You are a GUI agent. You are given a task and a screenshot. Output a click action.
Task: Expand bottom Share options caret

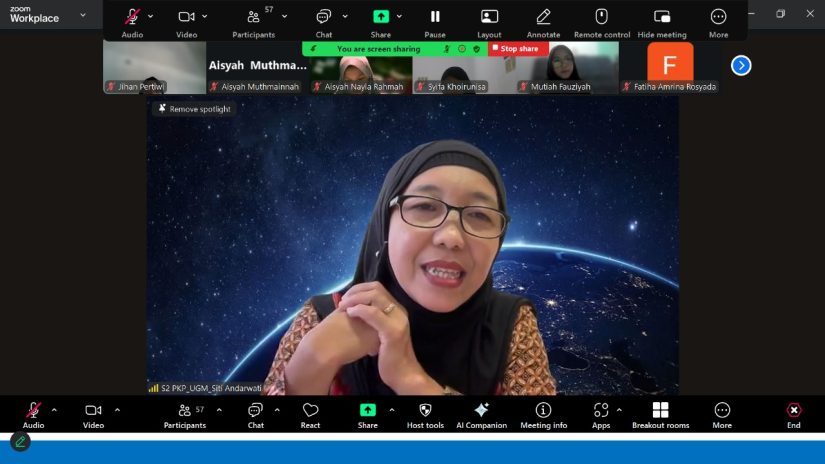point(392,410)
